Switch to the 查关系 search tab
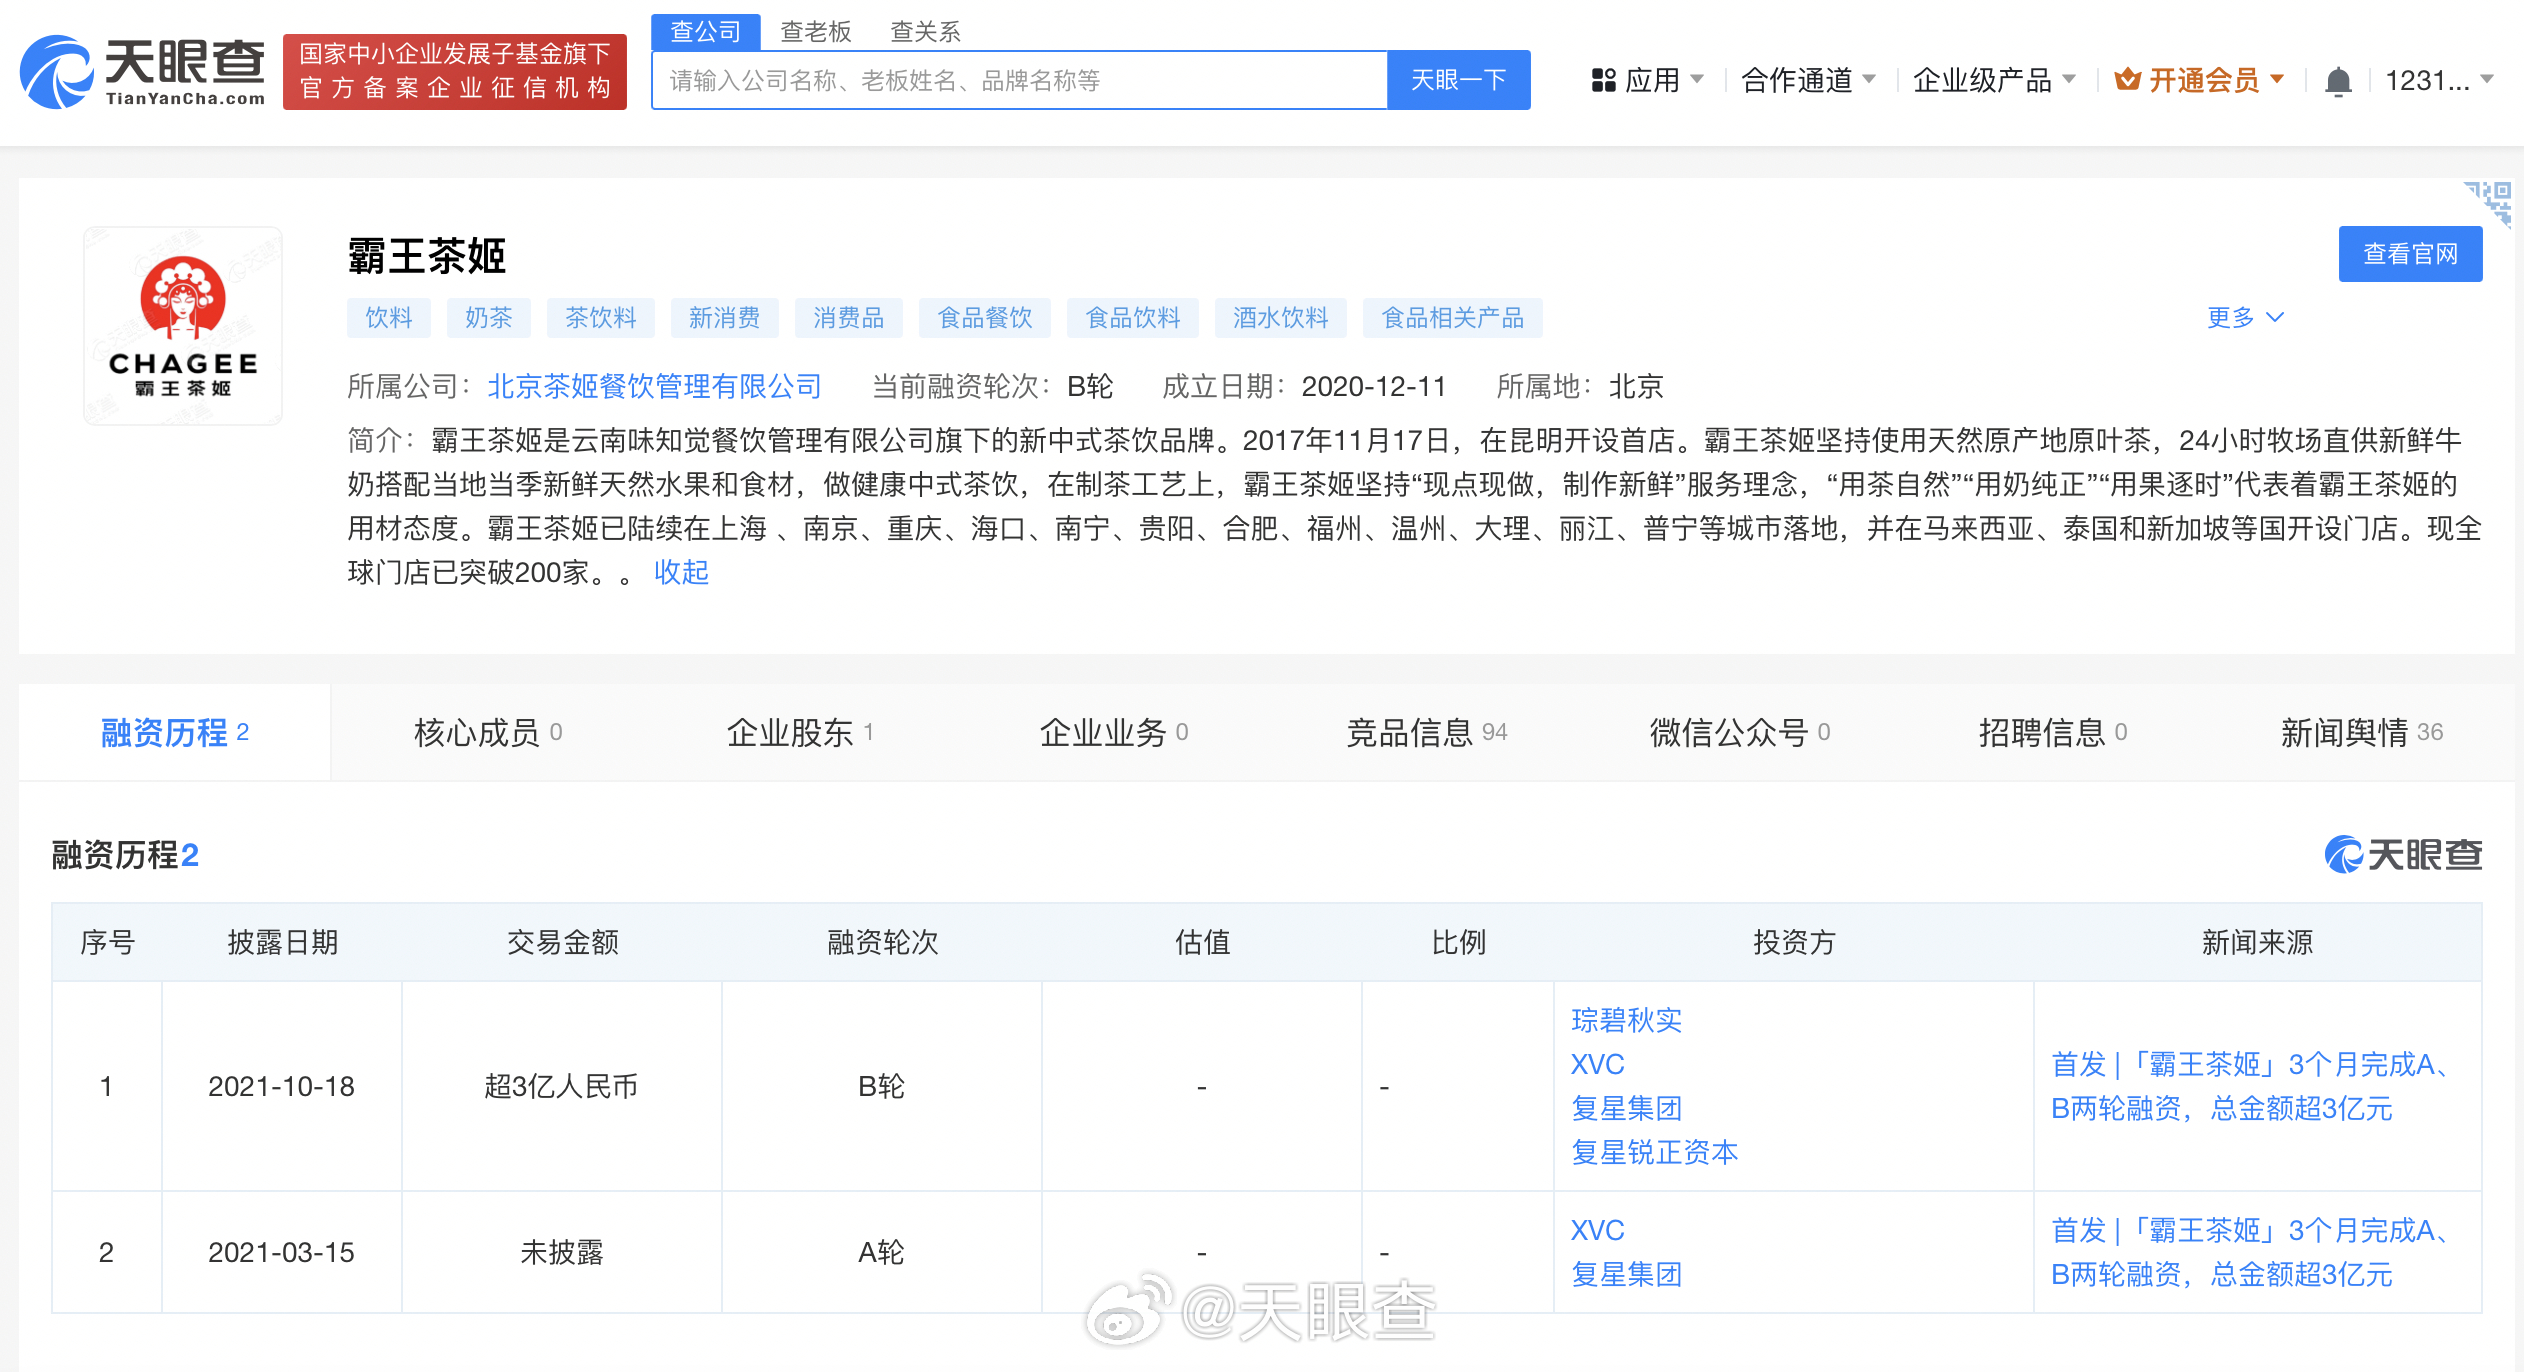Viewport: 2524px width, 1372px height. (925, 32)
